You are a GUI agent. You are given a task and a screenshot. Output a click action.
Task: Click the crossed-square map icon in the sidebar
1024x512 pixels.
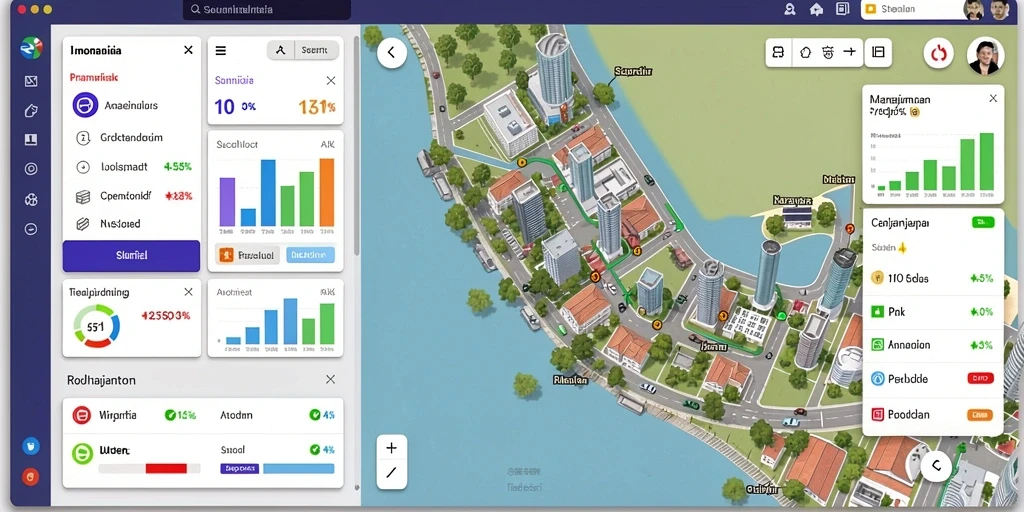pyautogui.click(x=31, y=81)
